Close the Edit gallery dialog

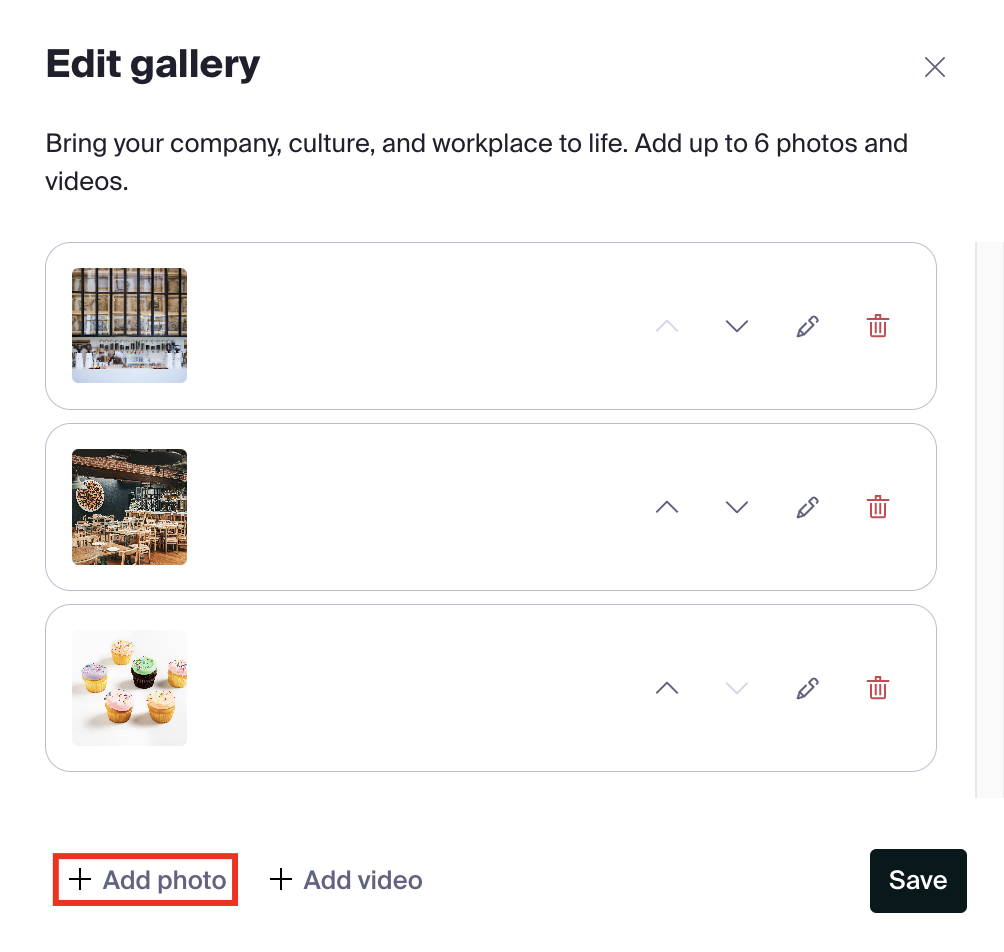[934, 67]
